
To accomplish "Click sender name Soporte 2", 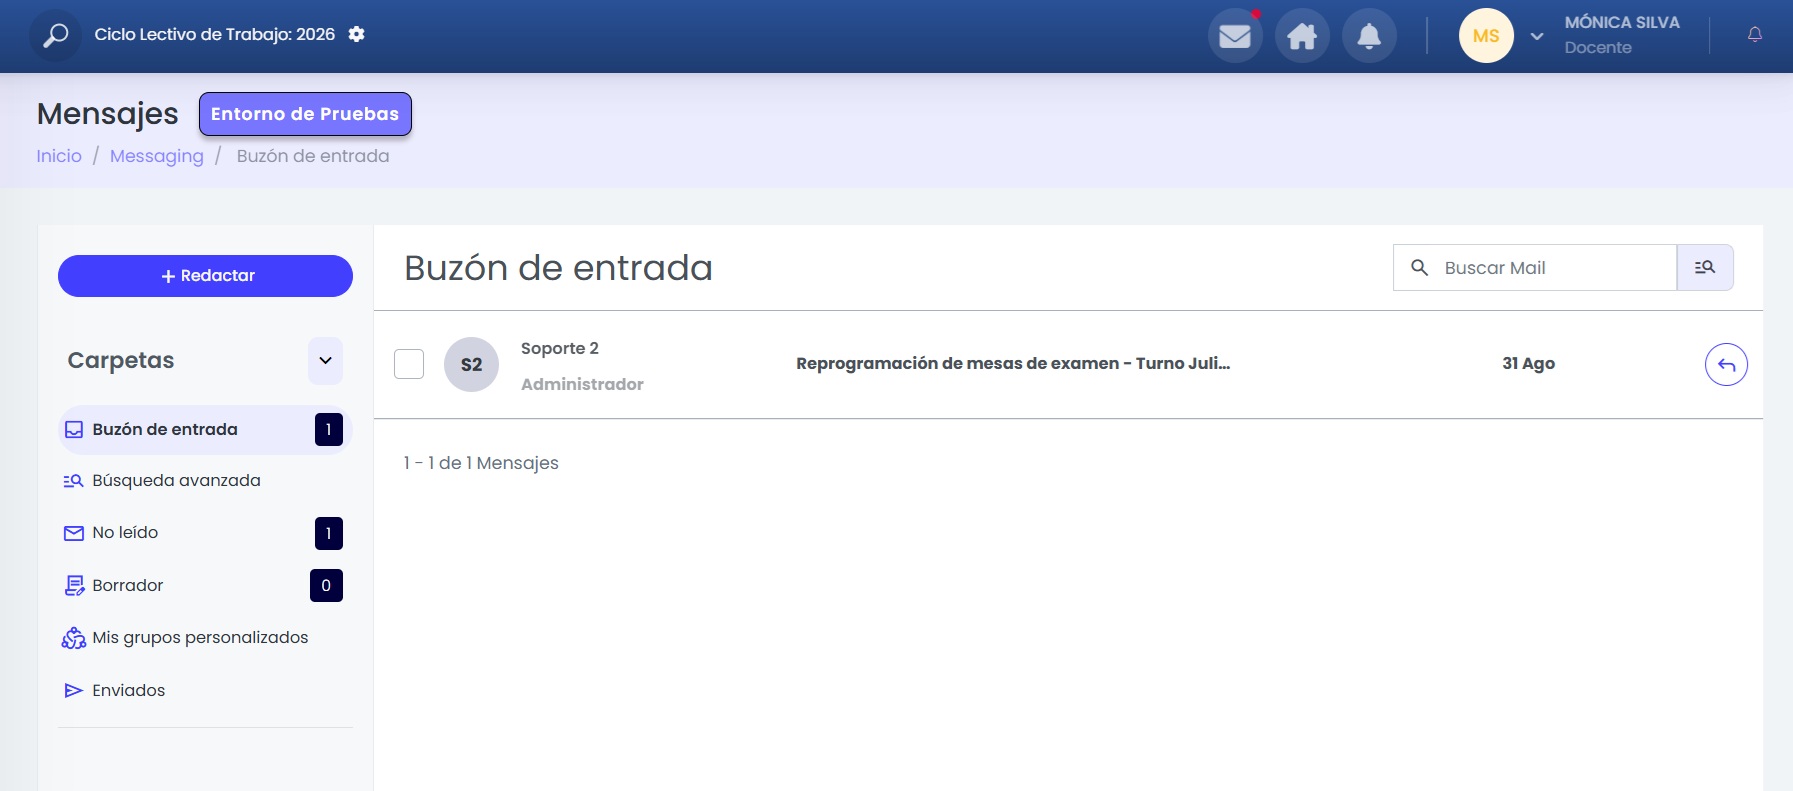I will tap(560, 348).
